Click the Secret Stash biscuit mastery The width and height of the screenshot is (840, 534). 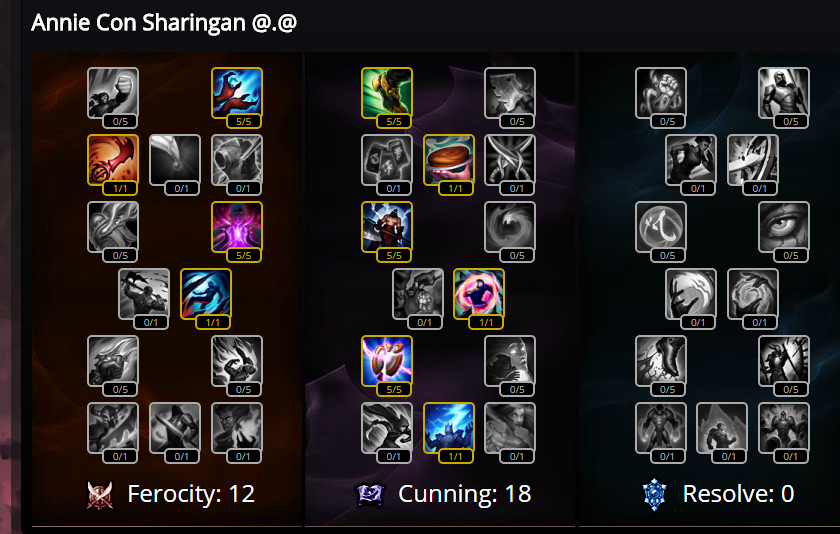pos(449,160)
